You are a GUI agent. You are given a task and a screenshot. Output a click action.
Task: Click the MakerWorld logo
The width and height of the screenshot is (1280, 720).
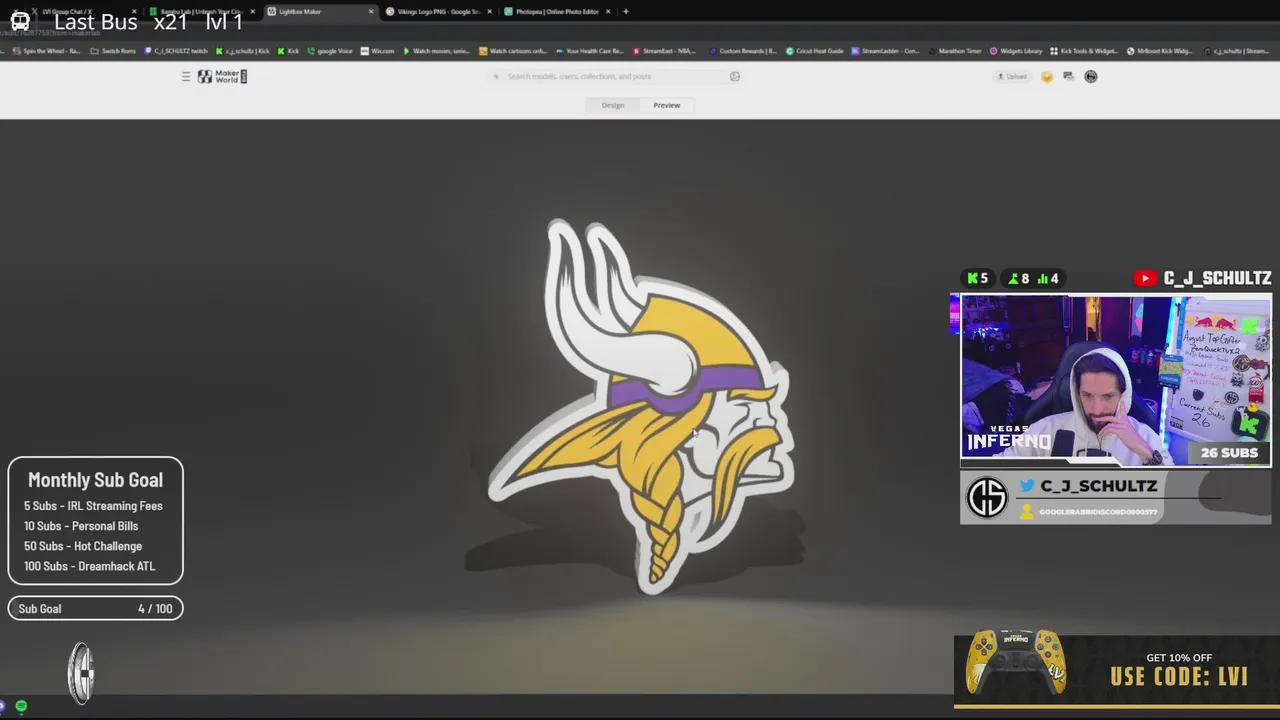222,76
